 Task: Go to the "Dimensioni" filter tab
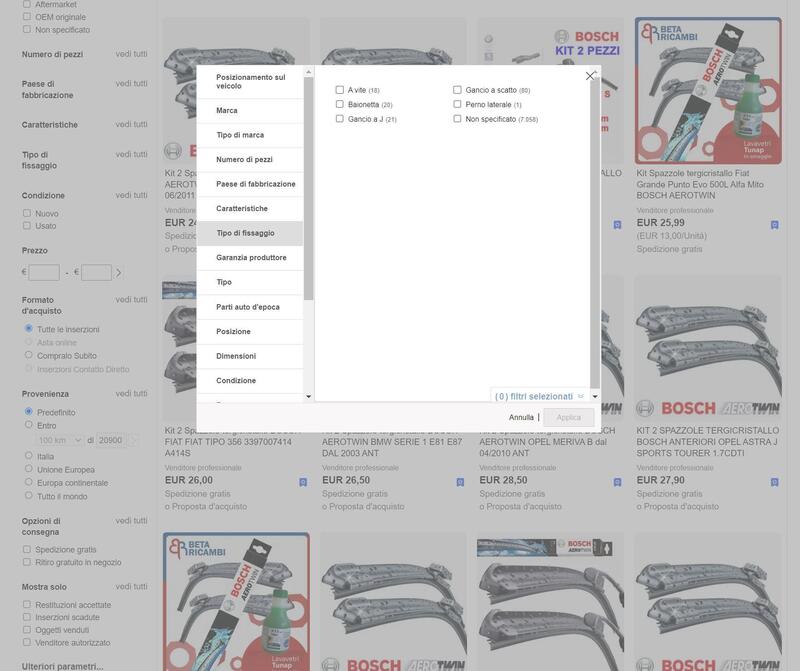pyautogui.click(x=250, y=356)
